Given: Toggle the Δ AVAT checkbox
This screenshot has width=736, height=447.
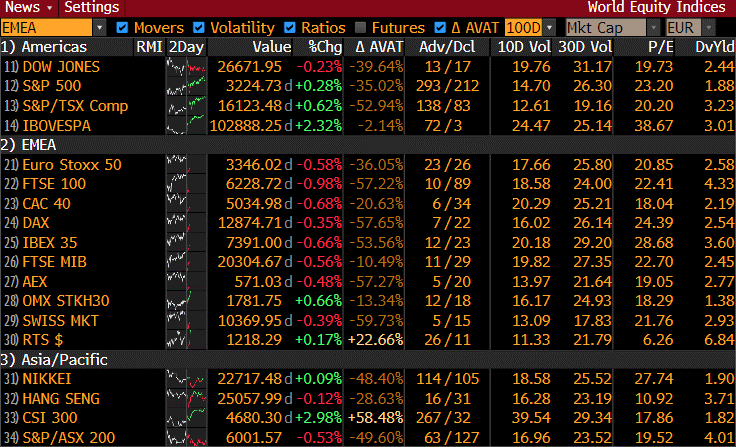Looking at the screenshot, I should [440, 28].
